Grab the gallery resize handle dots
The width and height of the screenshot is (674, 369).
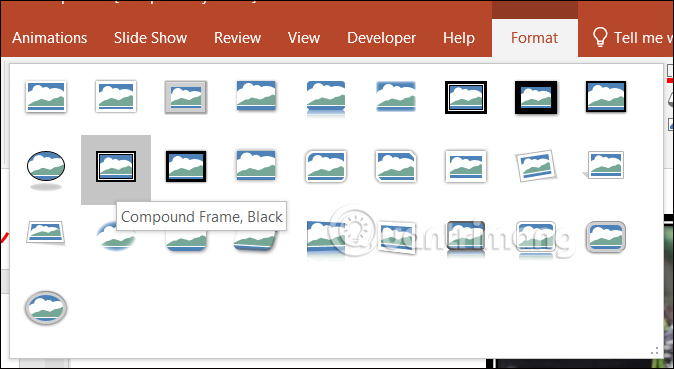click(x=655, y=351)
